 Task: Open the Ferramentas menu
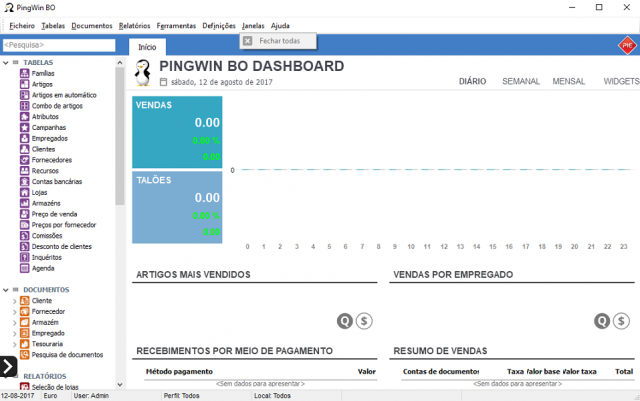tap(176, 25)
